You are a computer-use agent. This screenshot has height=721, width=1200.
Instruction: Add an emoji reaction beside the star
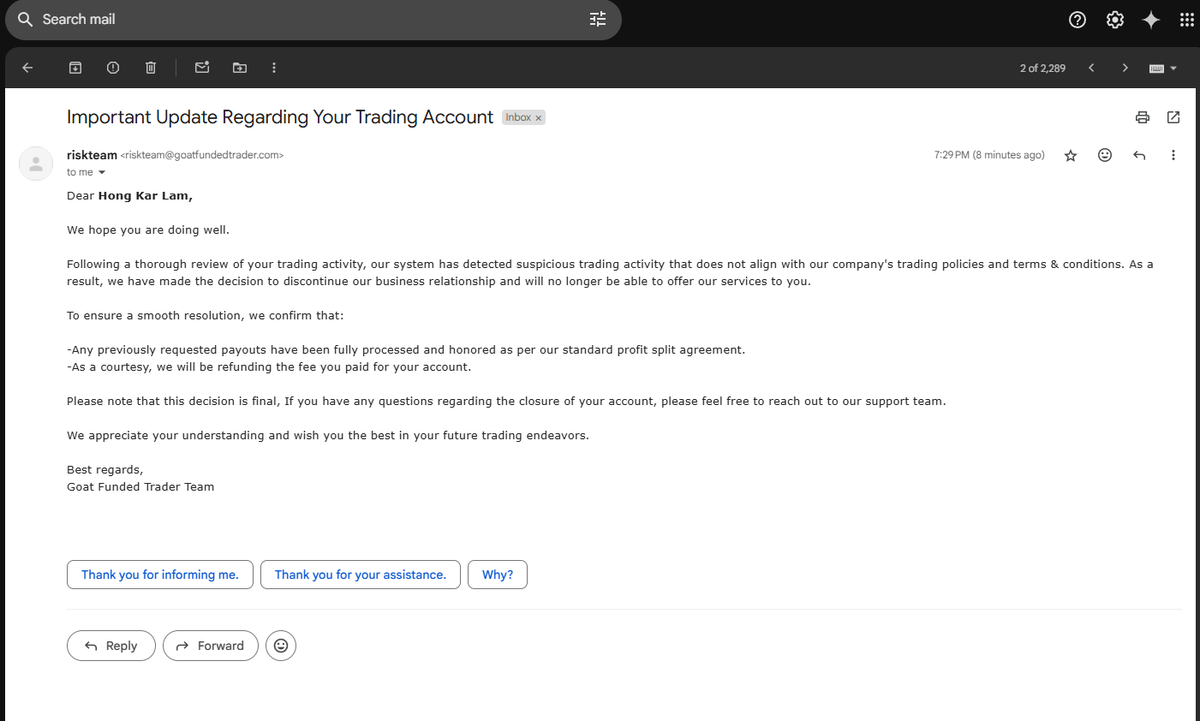(1105, 155)
